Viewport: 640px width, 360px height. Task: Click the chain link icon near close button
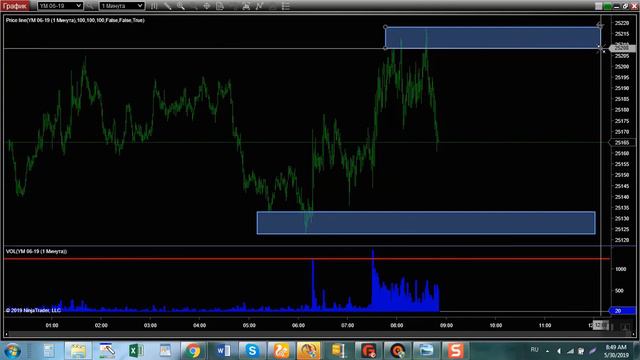[625, 6]
